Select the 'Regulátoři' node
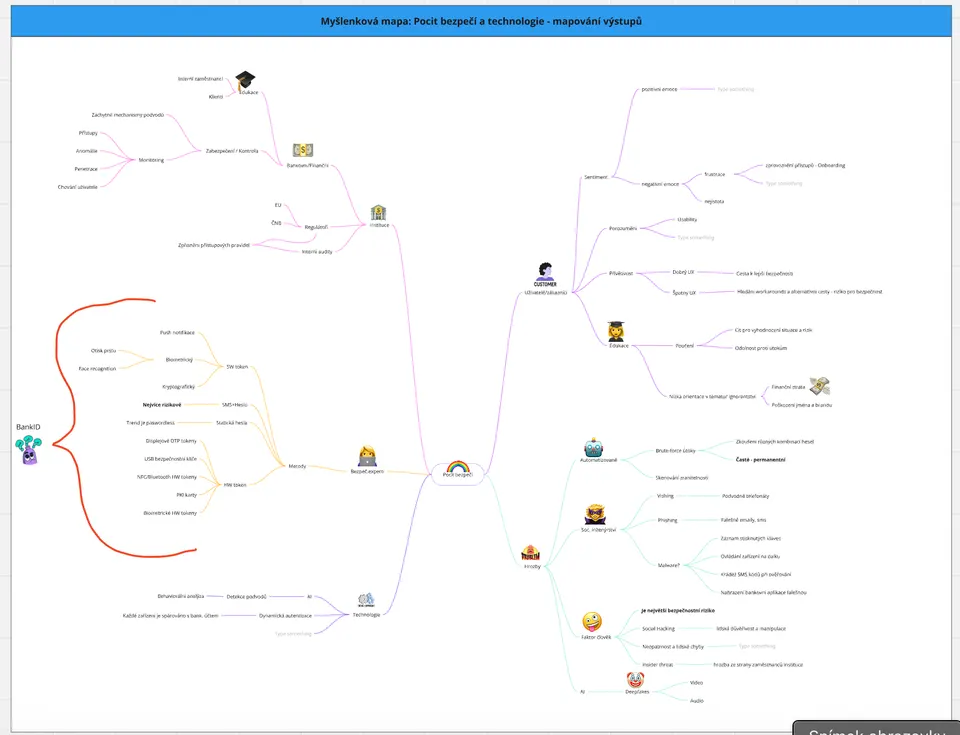The image size is (960, 735). pyautogui.click(x=317, y=227)
